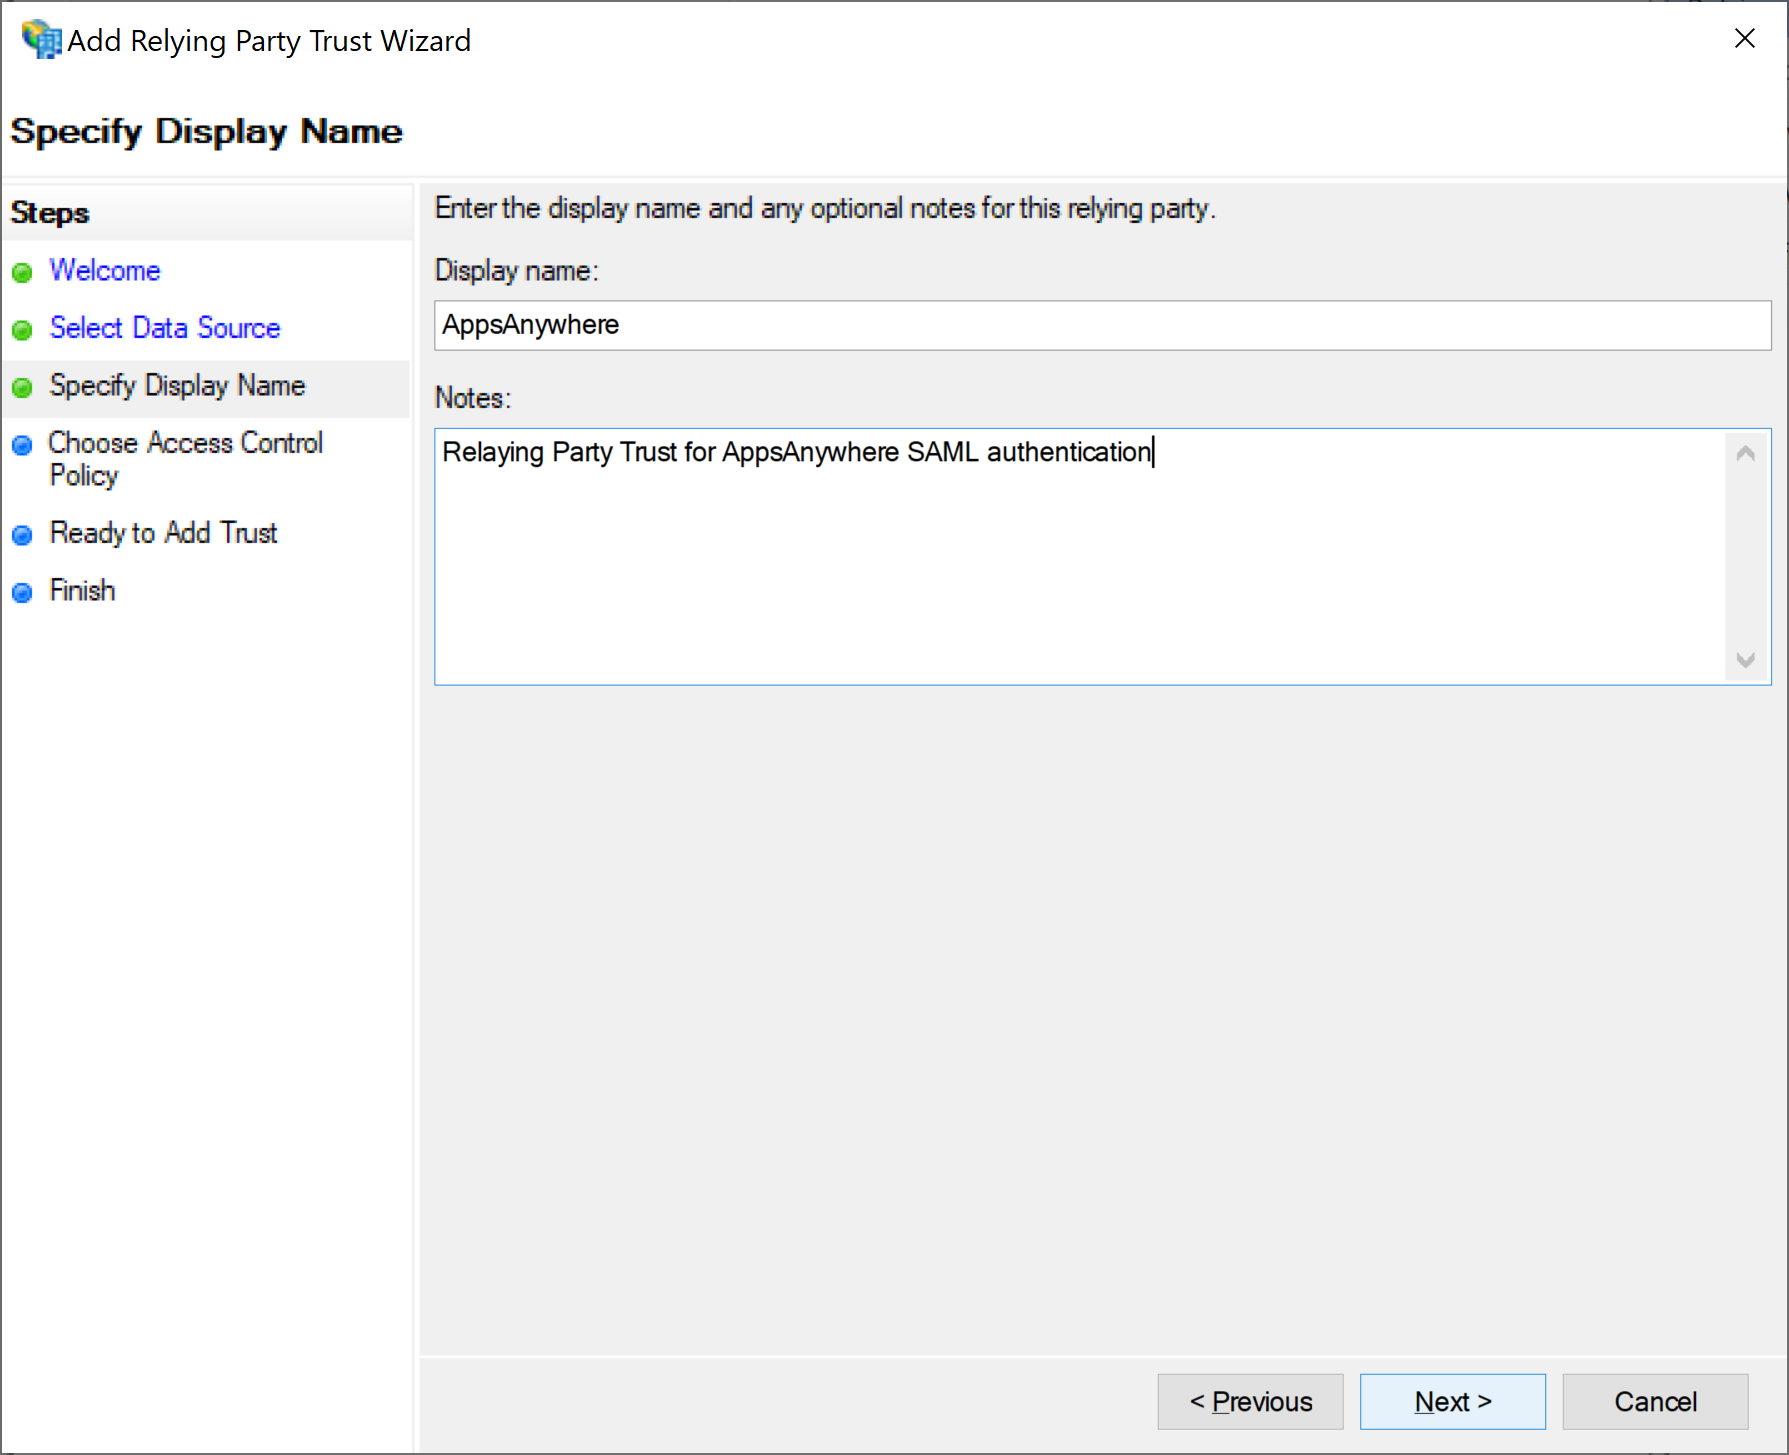1789x1455 pixels.
Task: Go to the Welcome step
Action: (x=105, y=271)
